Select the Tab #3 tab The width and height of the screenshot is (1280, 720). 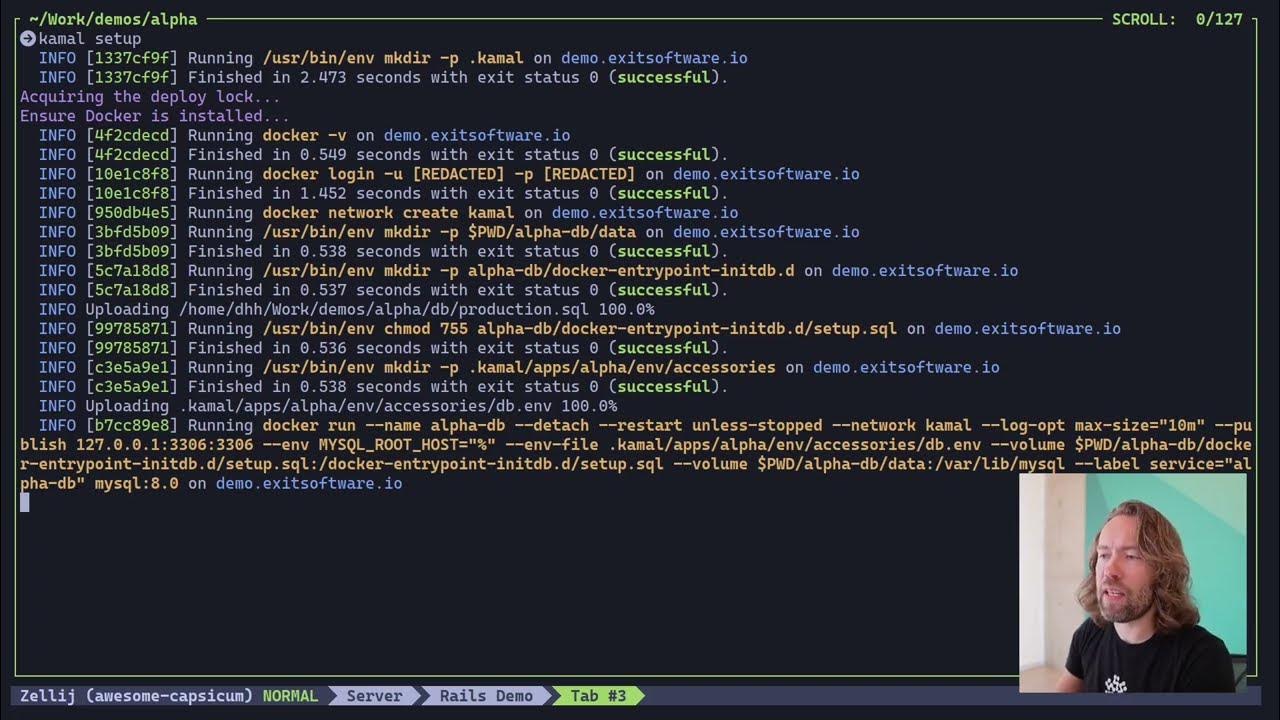click(x=598, y=695)
